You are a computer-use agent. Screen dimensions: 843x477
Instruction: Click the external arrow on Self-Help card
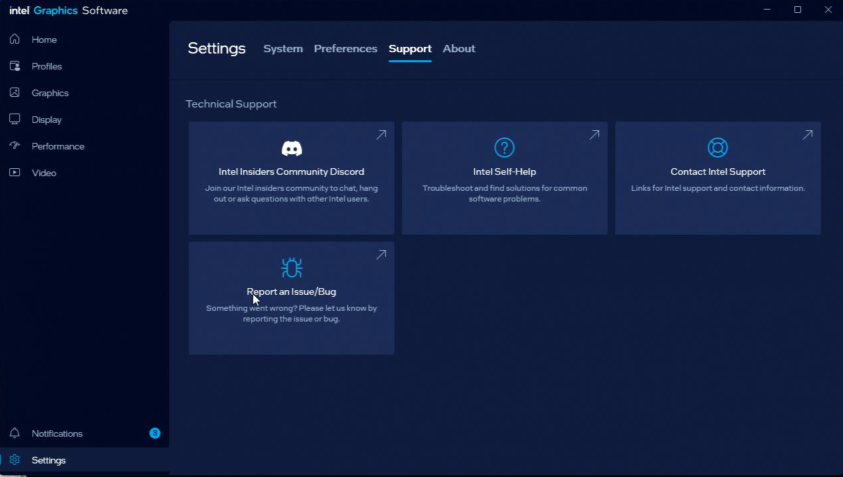point(594,135)
